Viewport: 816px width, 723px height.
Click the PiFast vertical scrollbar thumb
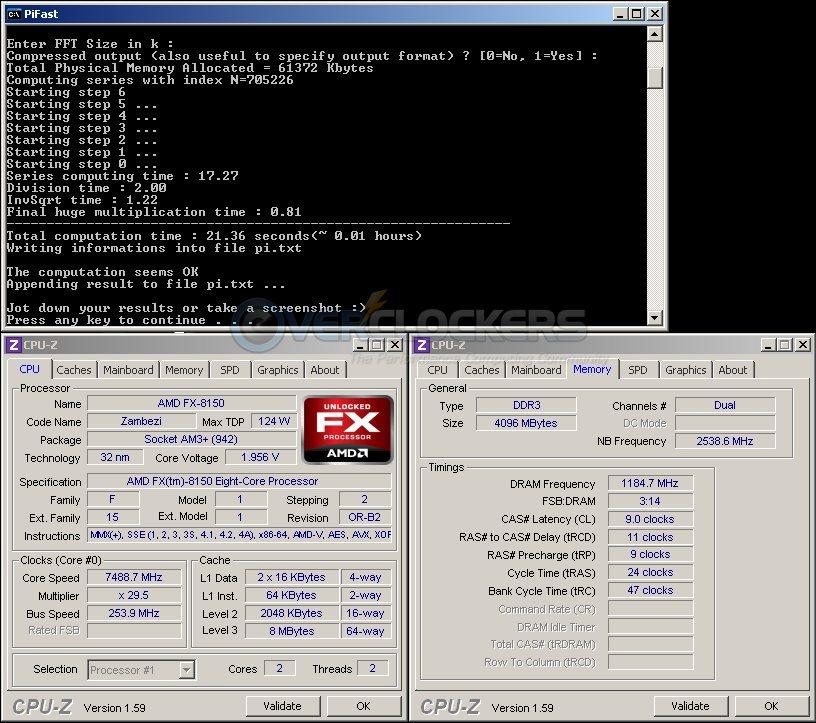[x=654, y=78]
